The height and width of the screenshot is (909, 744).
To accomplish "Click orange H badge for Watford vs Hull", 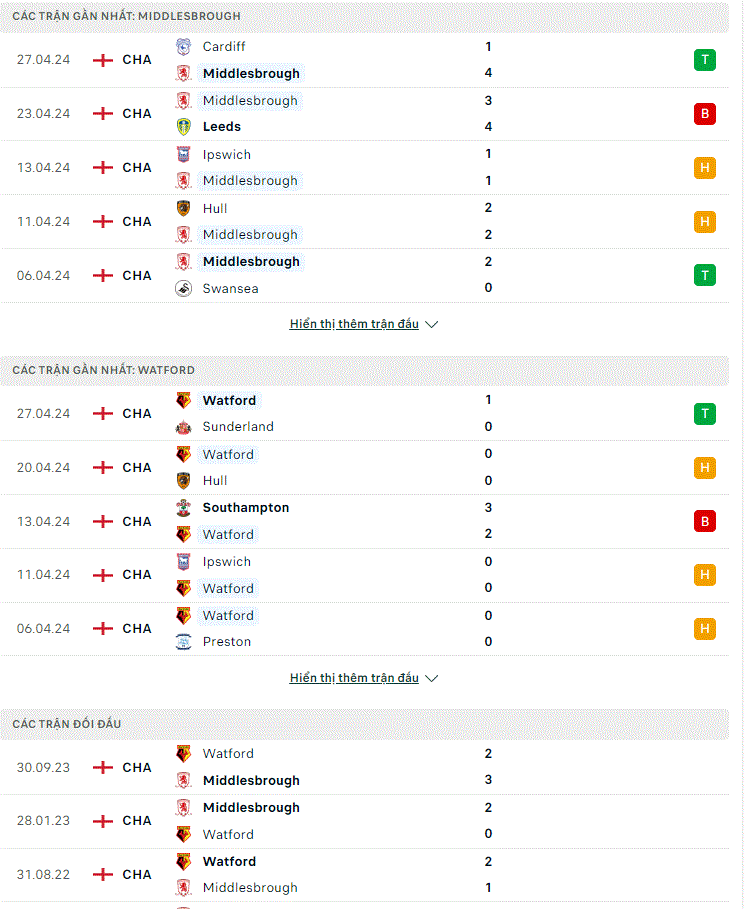I will pos(705,468).
